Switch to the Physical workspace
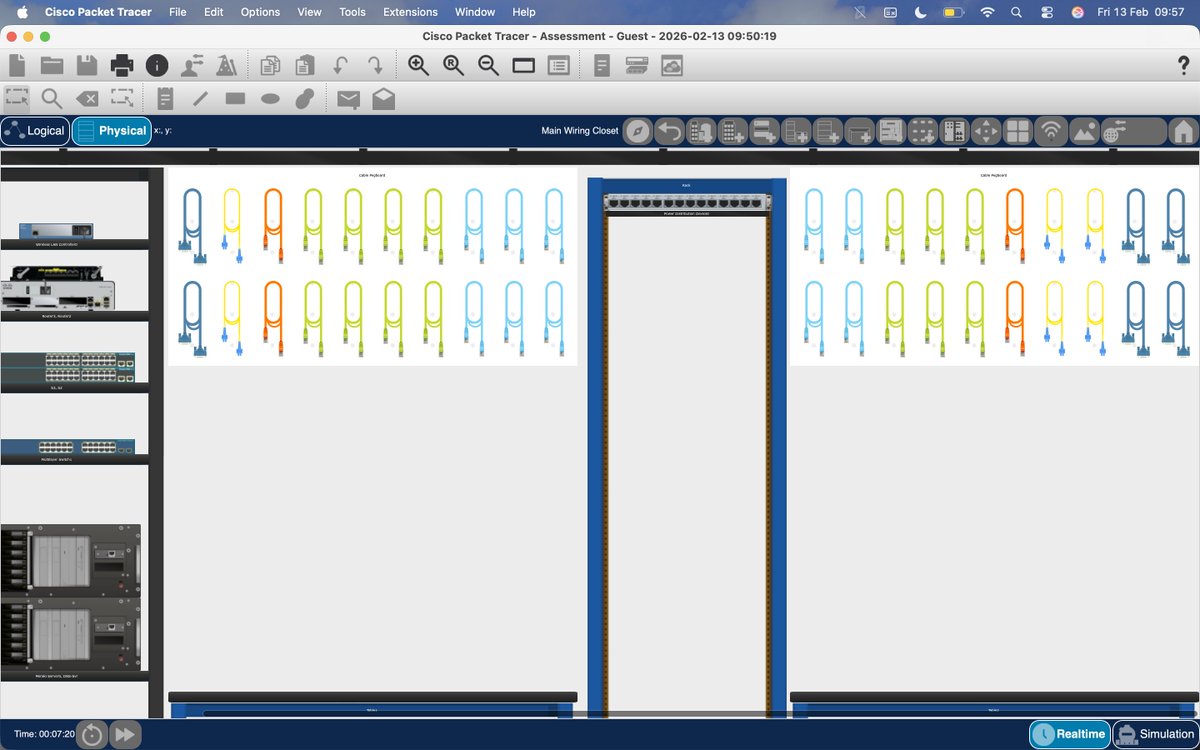This screenshot has width=1200, height=750. click(111, 131)
